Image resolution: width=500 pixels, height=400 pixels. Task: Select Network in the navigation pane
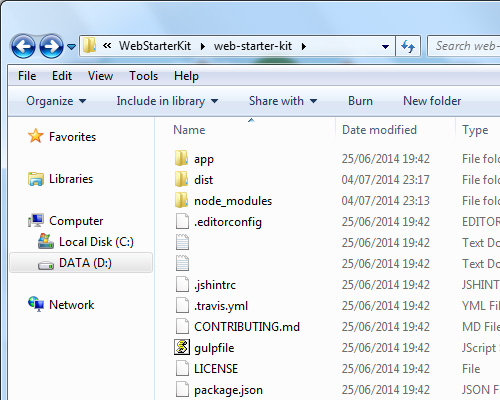pyautogui.click(x=72, y=305)
